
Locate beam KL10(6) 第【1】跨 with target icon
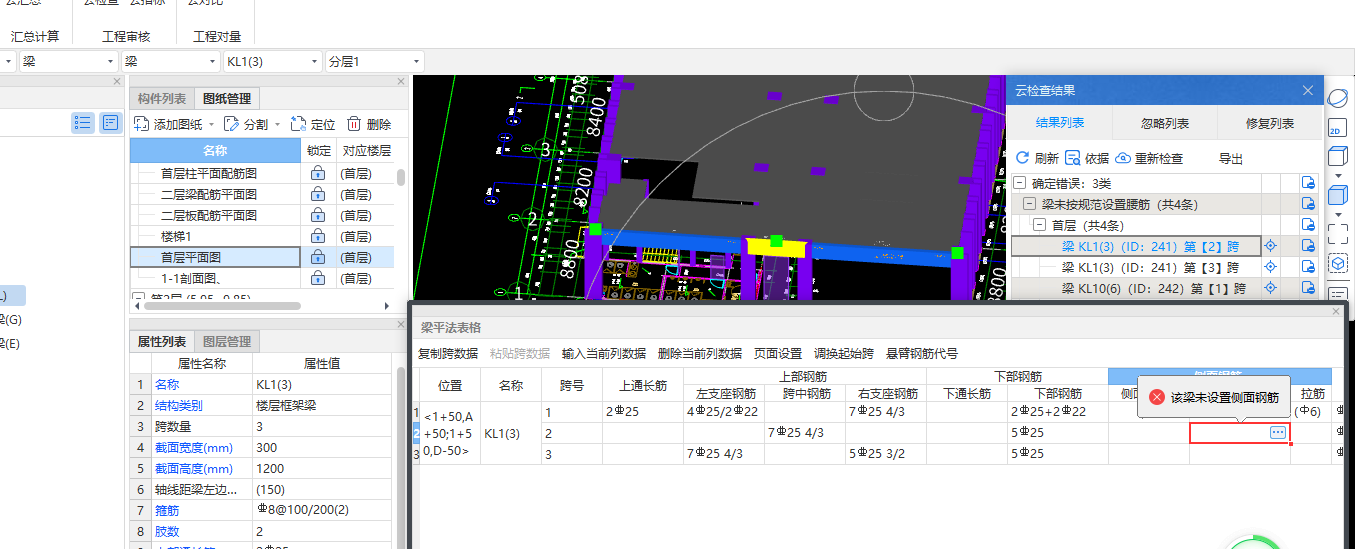(x=1271, y=288)
